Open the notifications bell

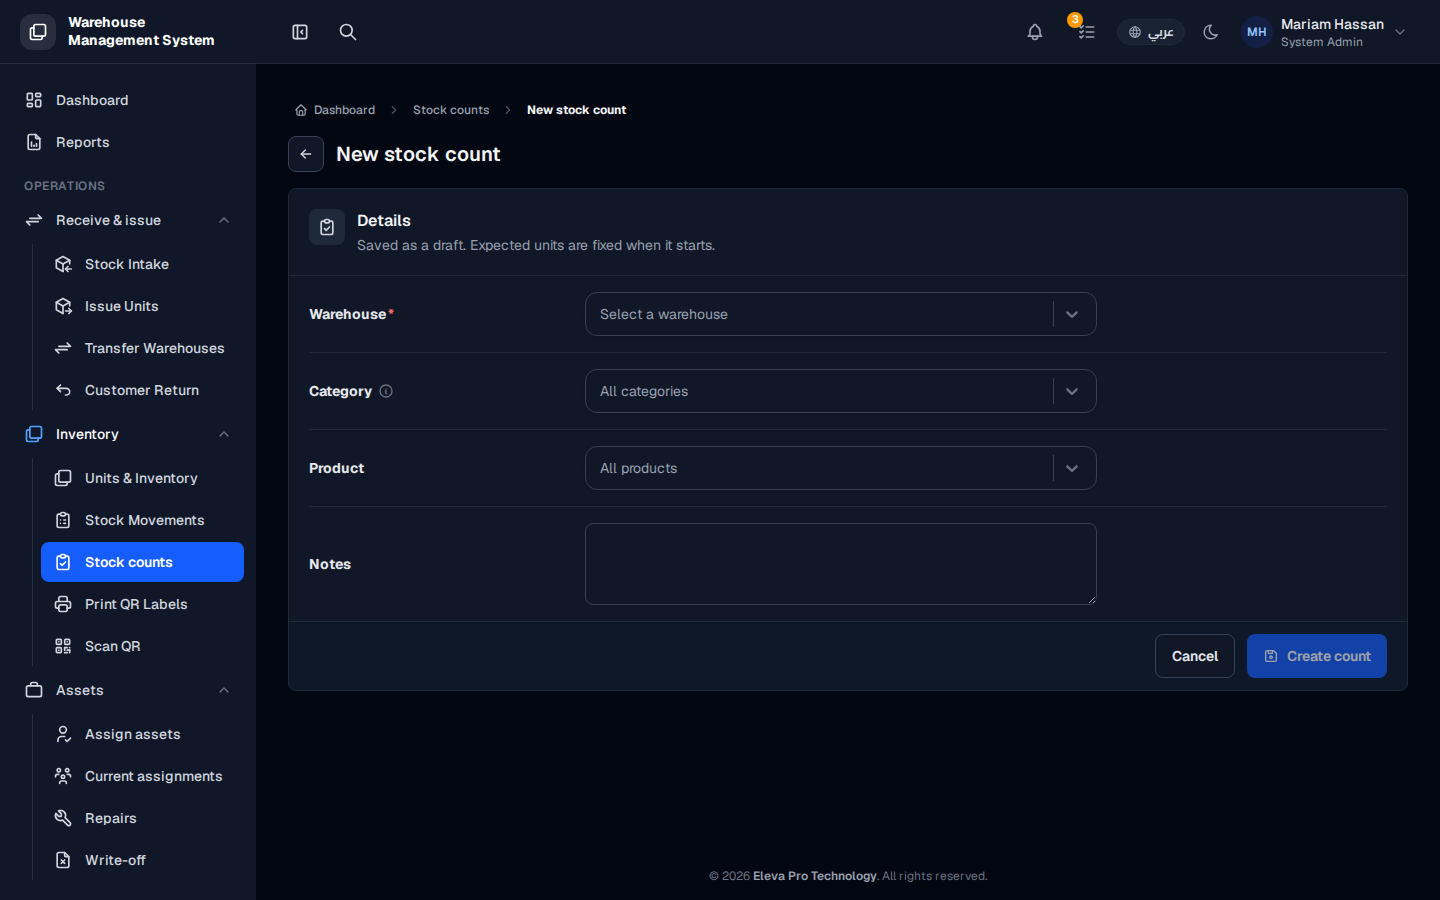tap(1035, 32)
